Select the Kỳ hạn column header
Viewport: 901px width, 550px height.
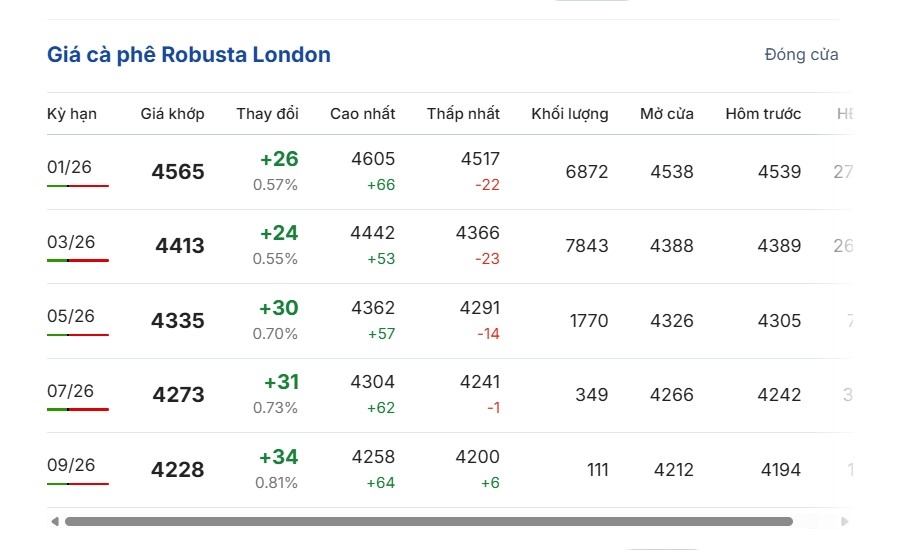(x=72, y=114)
